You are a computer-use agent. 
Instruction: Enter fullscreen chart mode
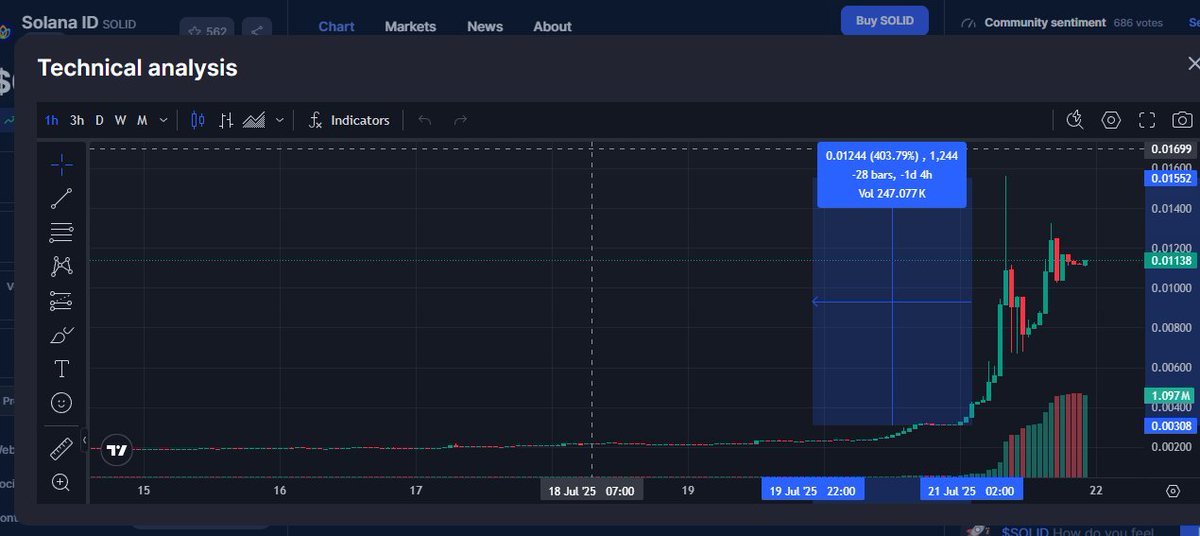1147,120
